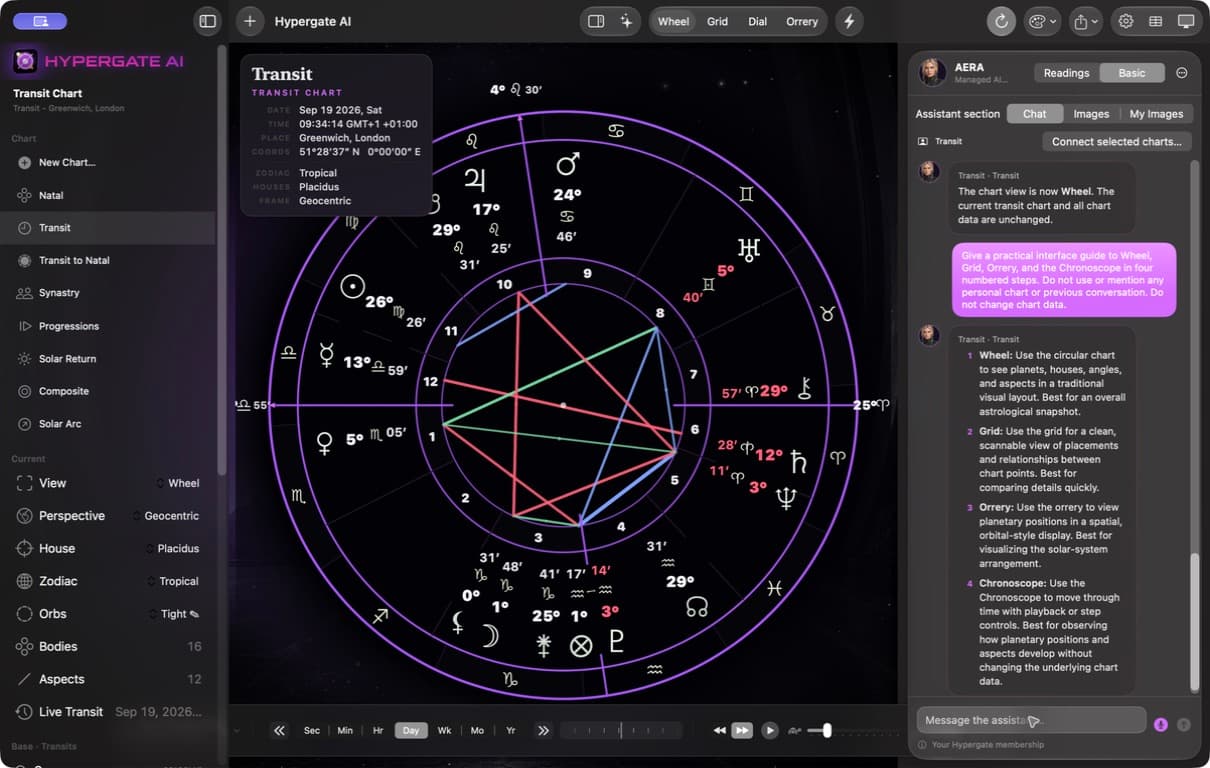The image size is (1210, 768).
Task: Set time step to Wk
Action: [444, 731]
